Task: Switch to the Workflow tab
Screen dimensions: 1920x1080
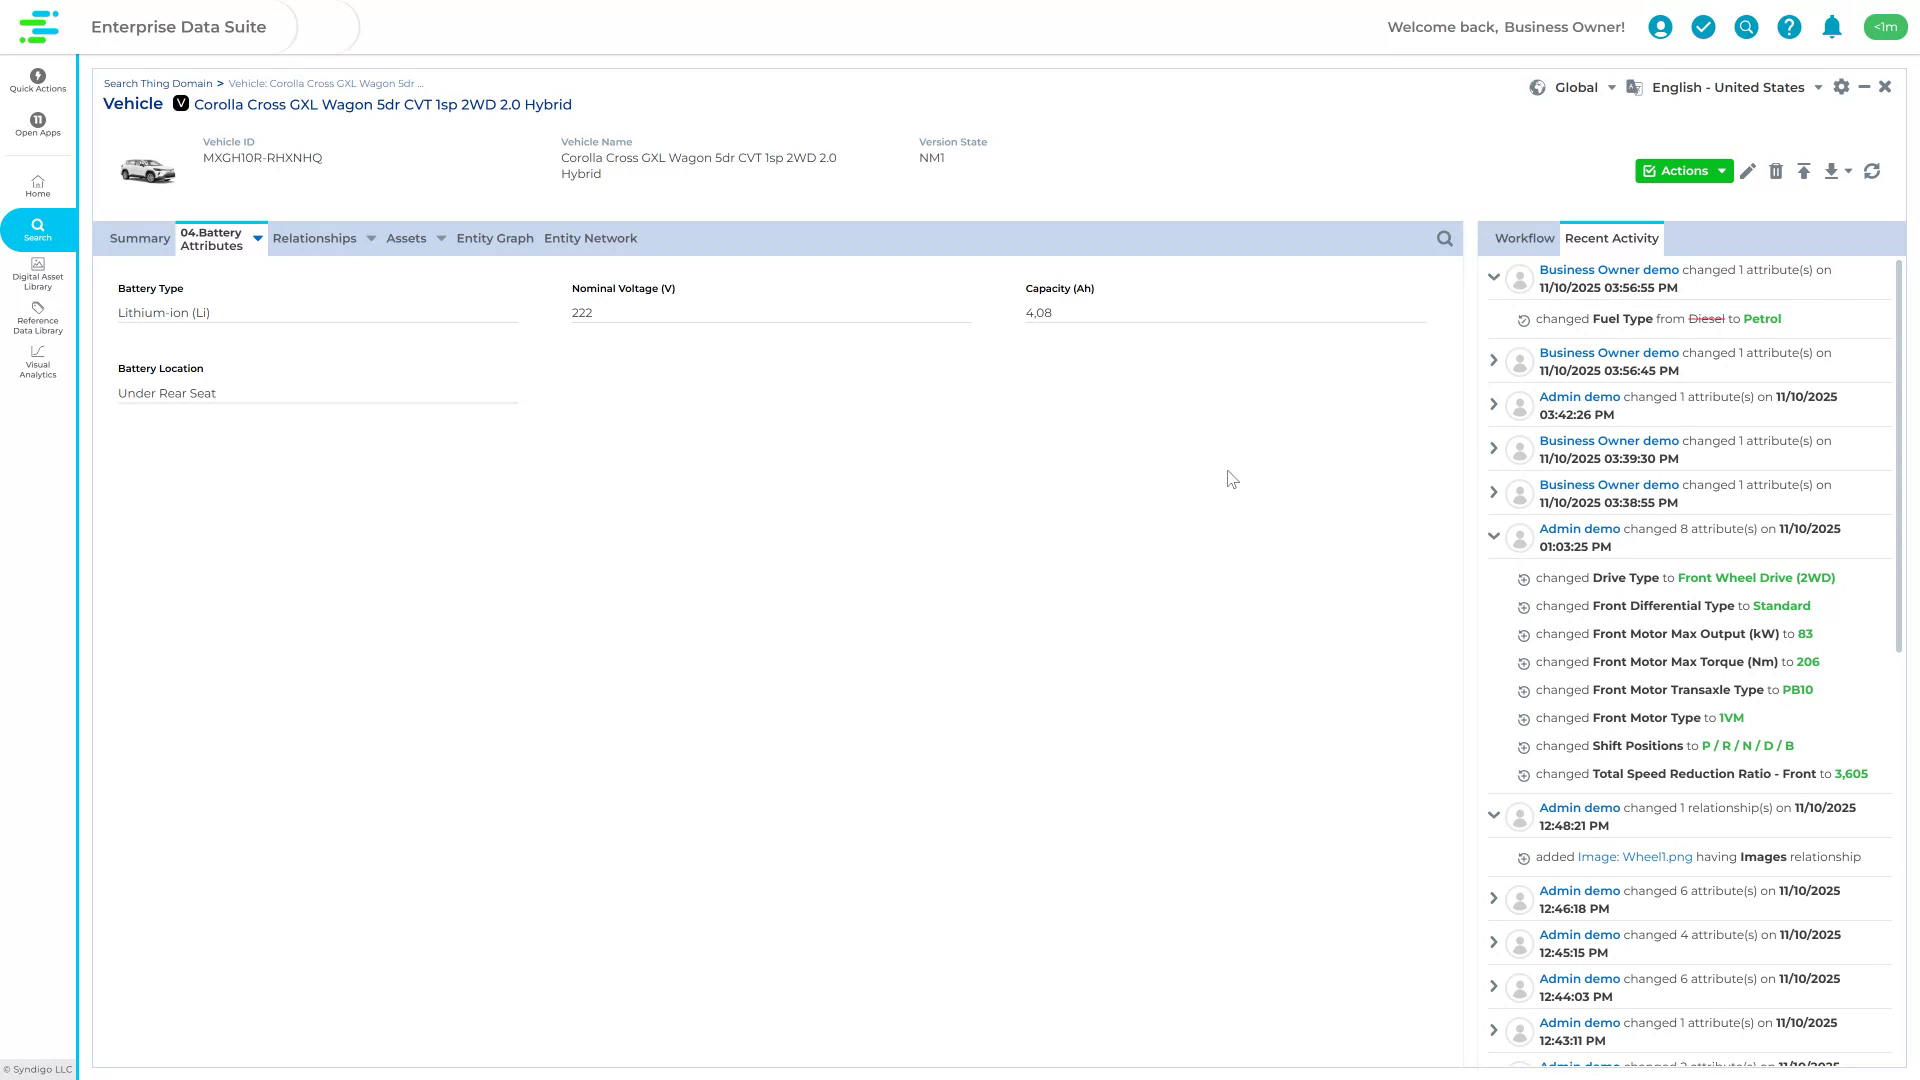Action: coord(1523,238)
